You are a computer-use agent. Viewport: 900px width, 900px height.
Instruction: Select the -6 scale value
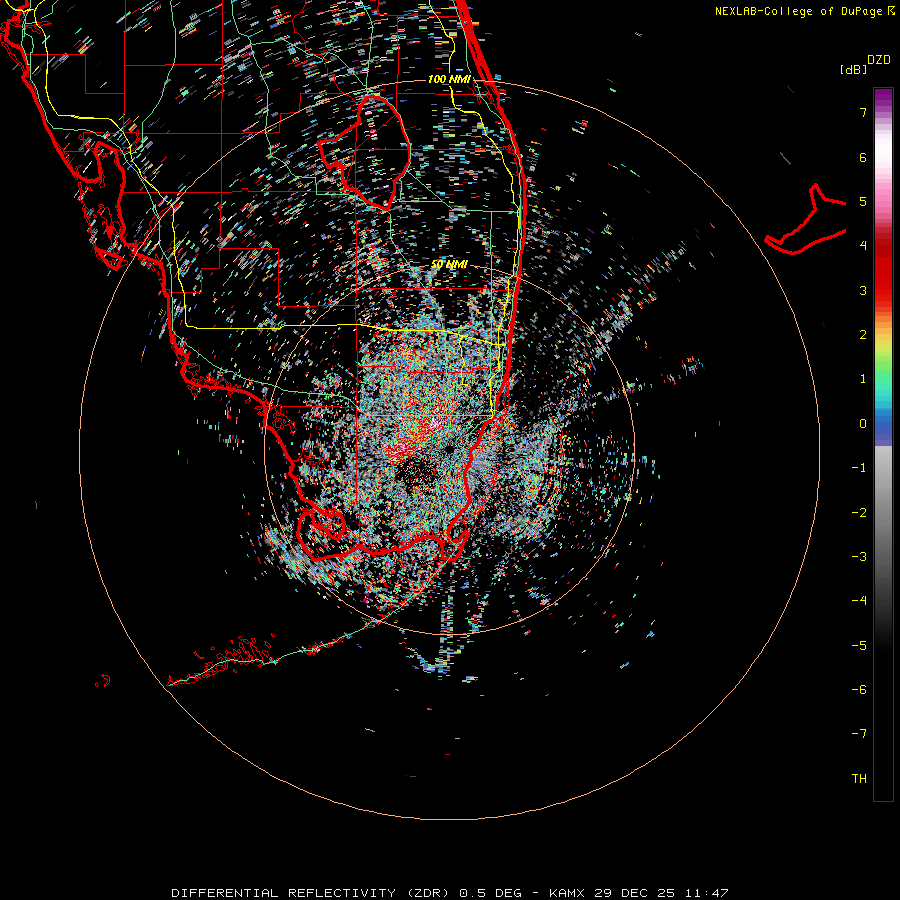pyautogui.click(x=859, y=690)
